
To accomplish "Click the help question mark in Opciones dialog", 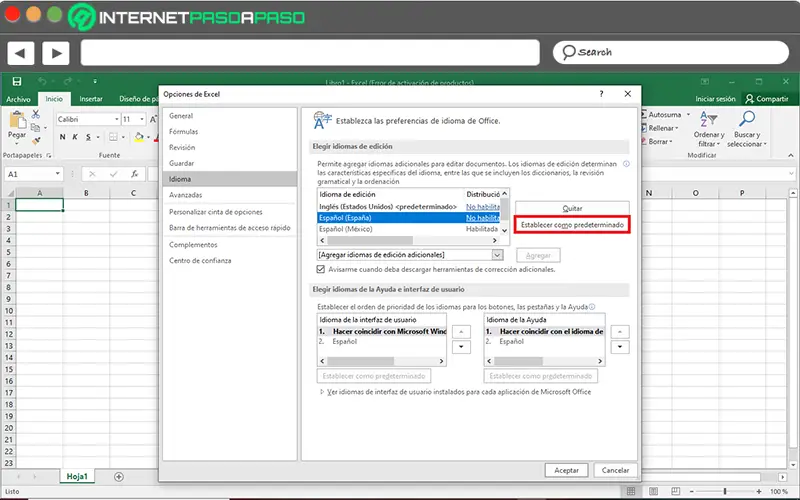I will pos(602,94).
